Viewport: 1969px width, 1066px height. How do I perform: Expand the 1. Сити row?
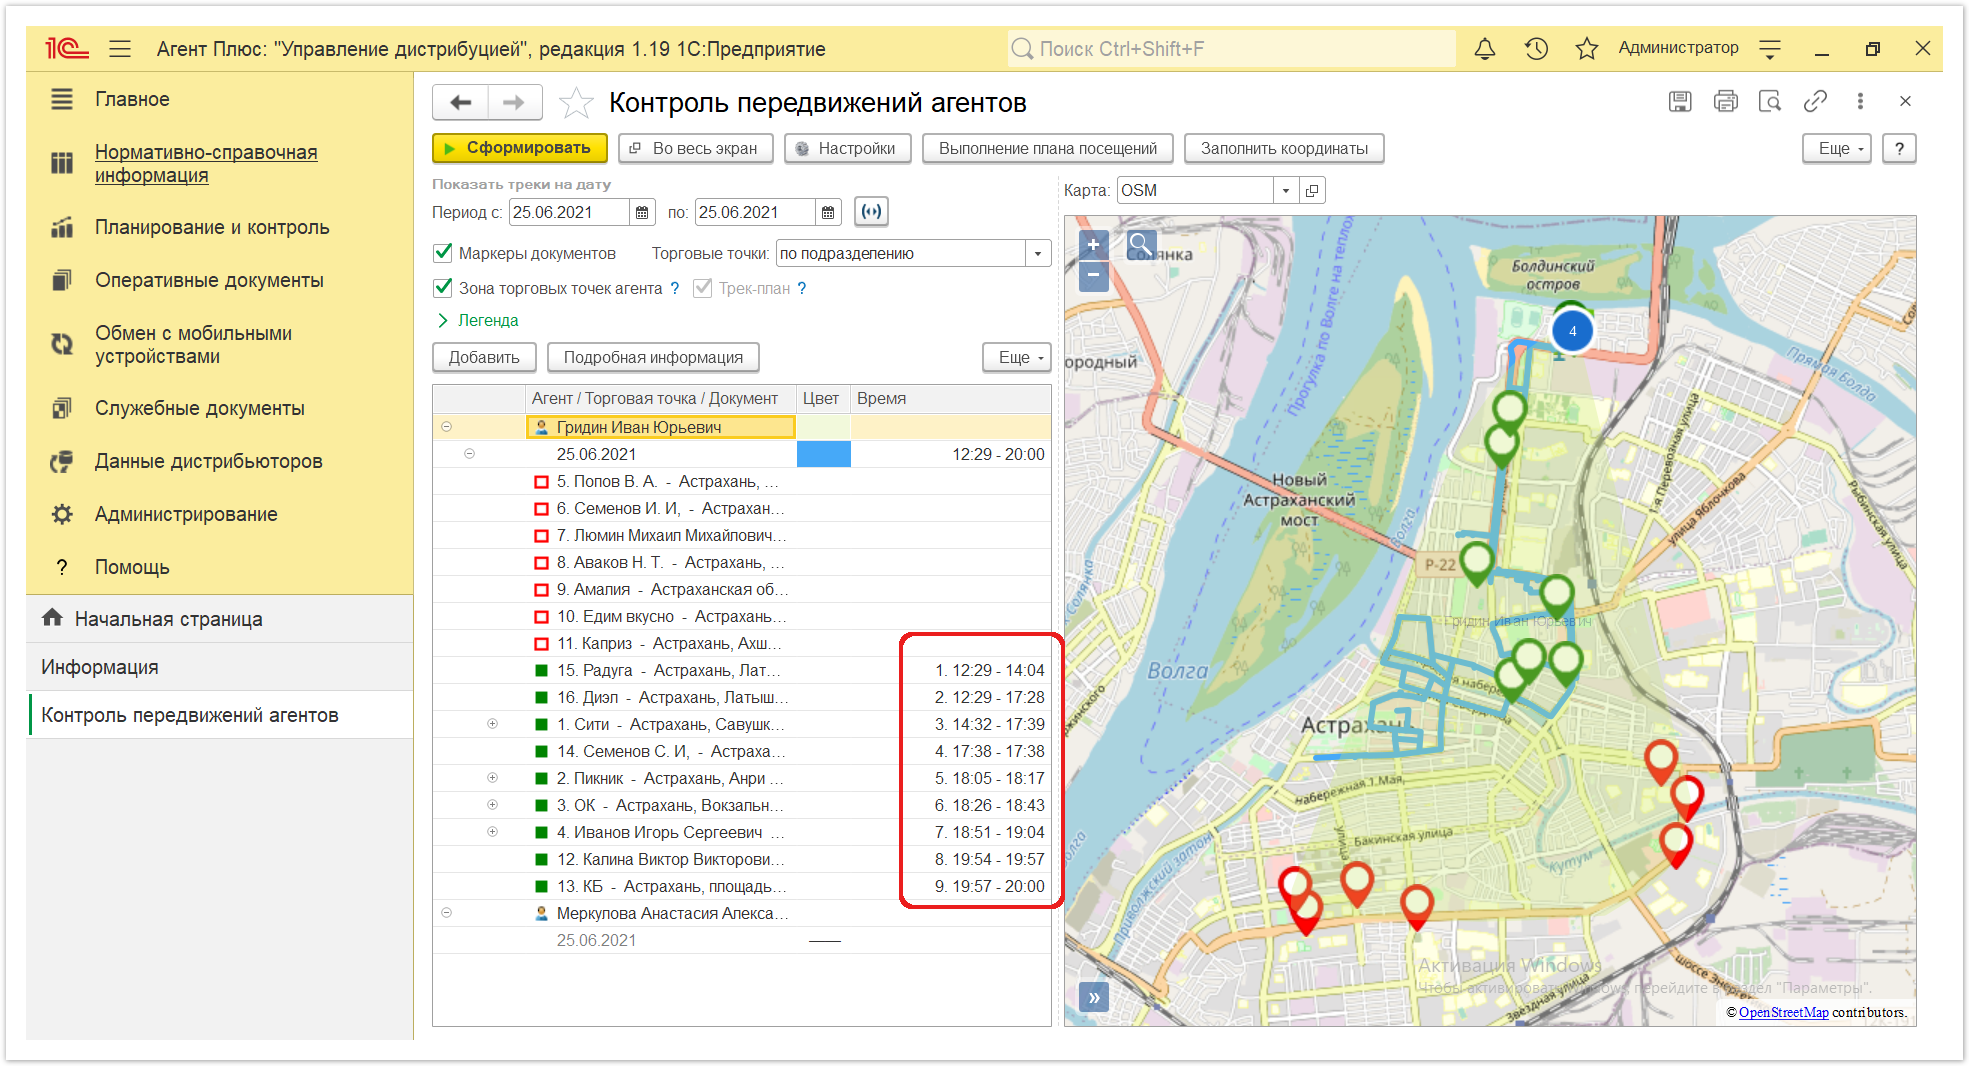pos(492,724)
